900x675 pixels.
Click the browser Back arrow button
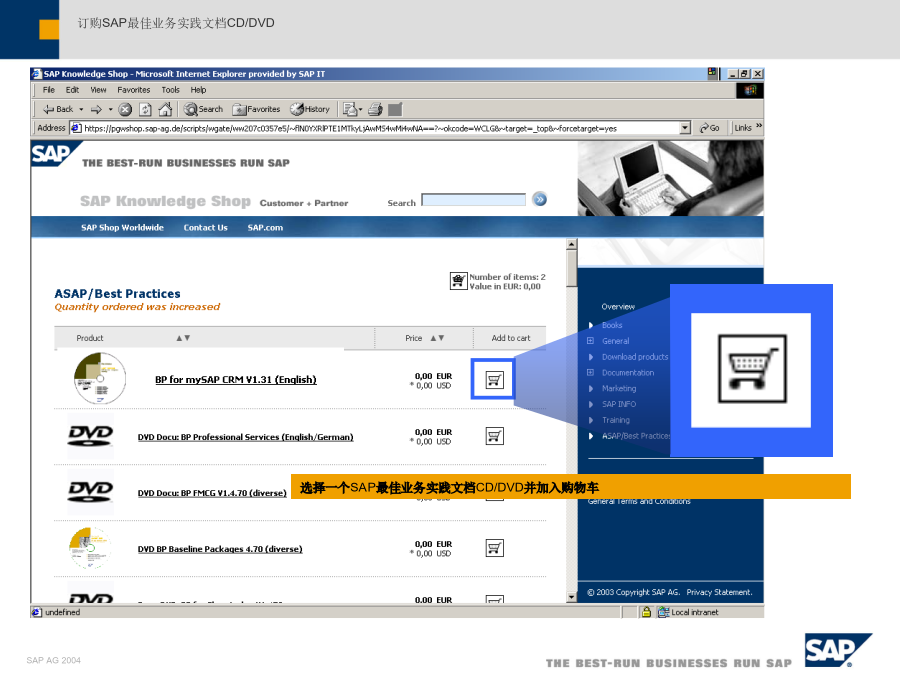[x=58, y=109]
